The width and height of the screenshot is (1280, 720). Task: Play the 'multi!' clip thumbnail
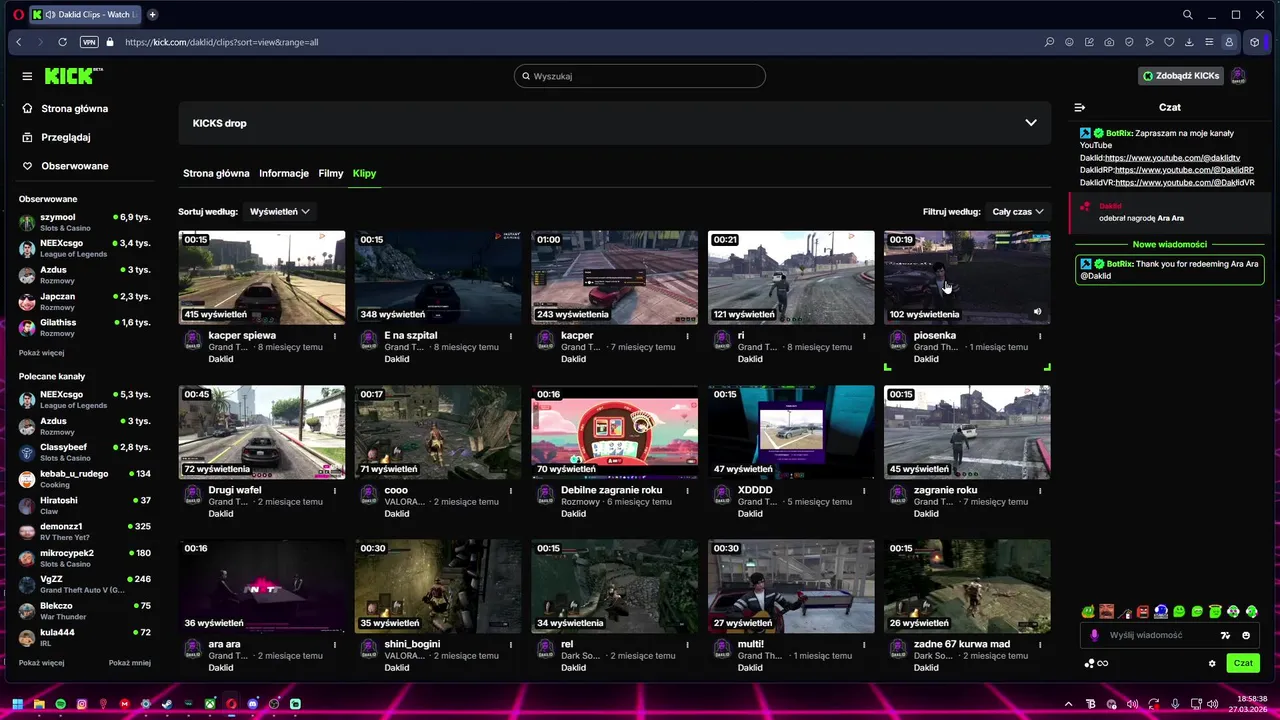[x=791, y=586]
